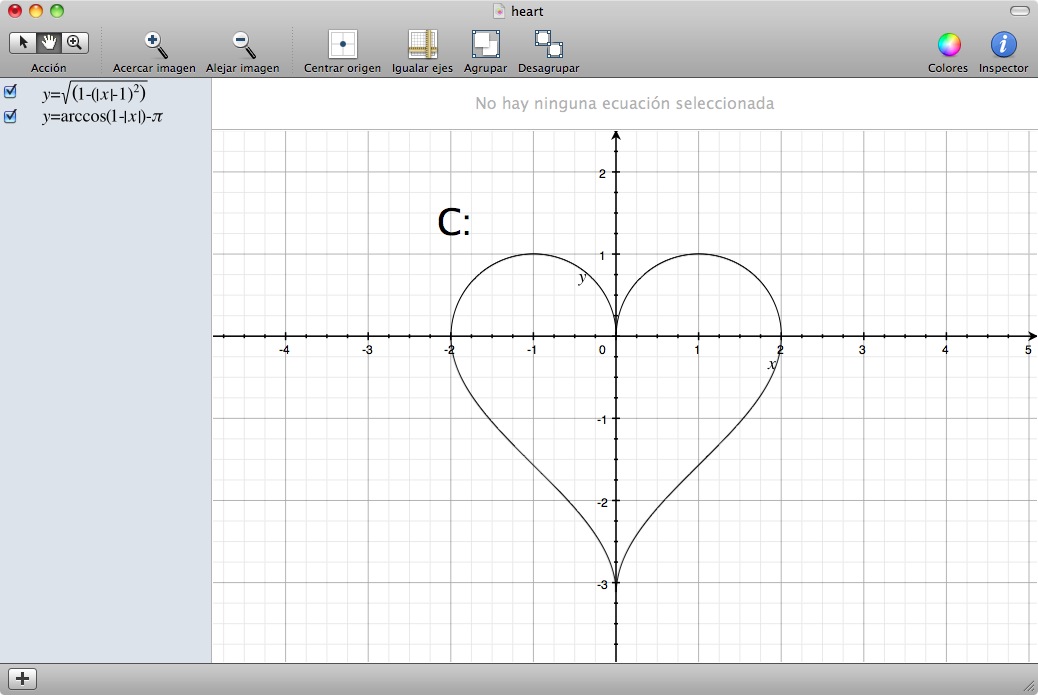Click the green window zoom button

(58, 11)
